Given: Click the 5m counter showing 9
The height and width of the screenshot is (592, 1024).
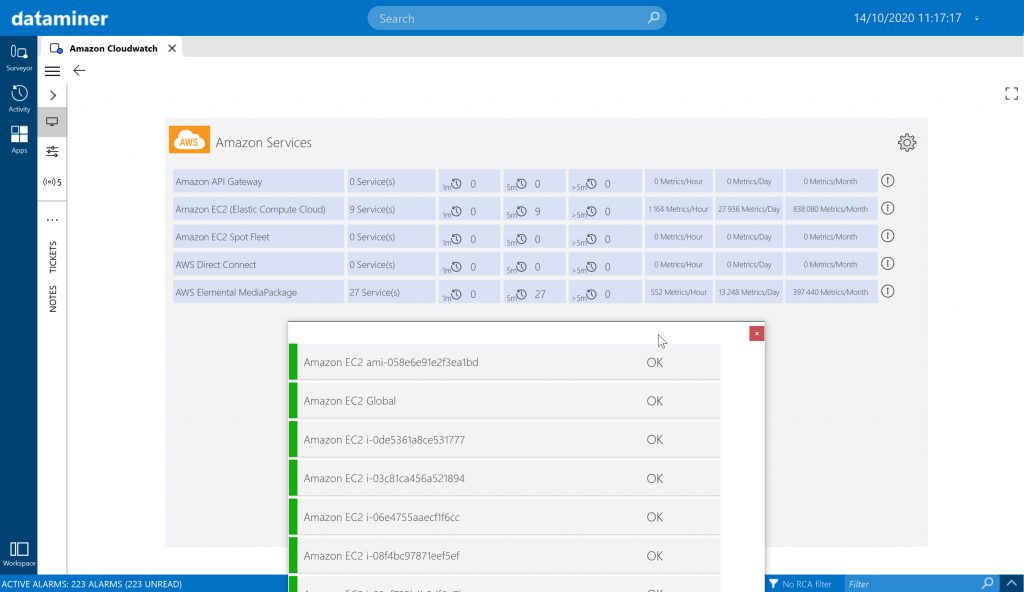Looking at the screenshot, I should [534, 210].
